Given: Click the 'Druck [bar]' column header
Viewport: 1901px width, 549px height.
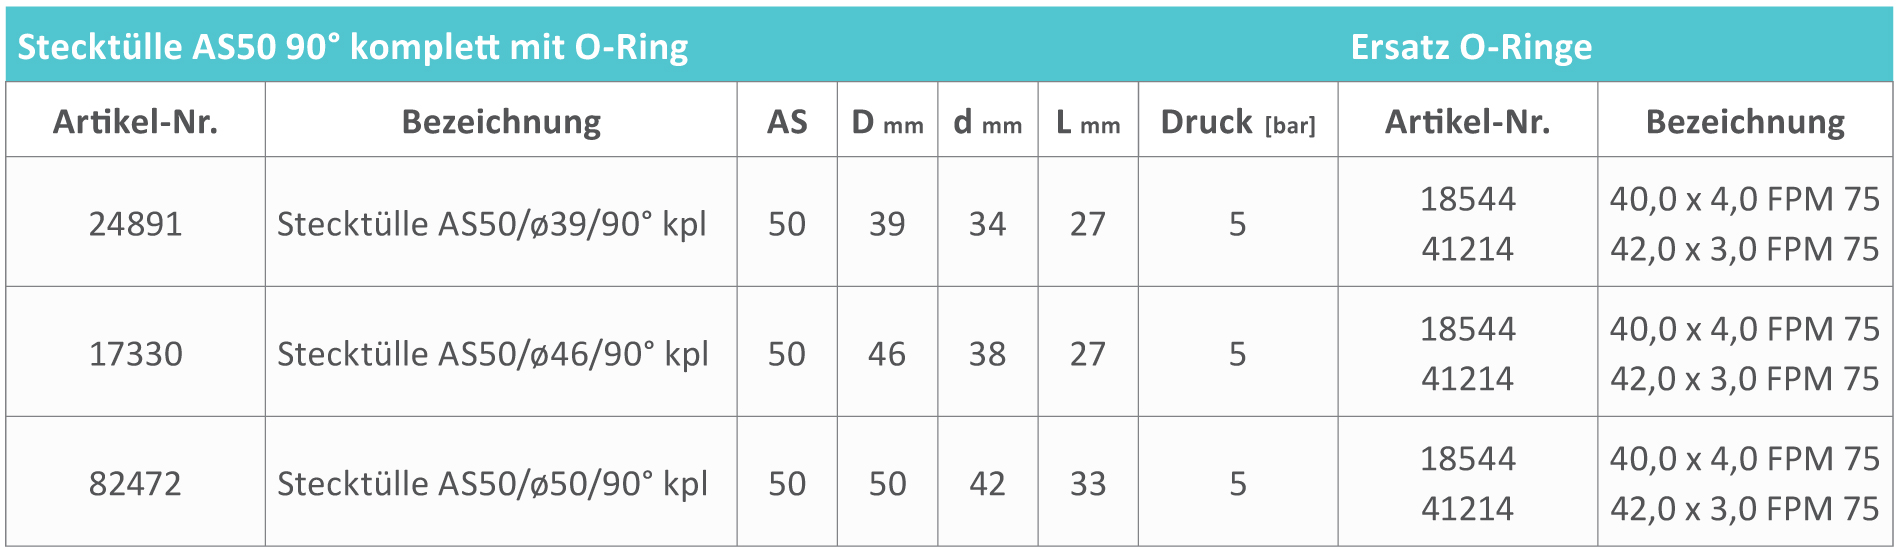Looking at the screenshot, I should (x=1238, y=122).
